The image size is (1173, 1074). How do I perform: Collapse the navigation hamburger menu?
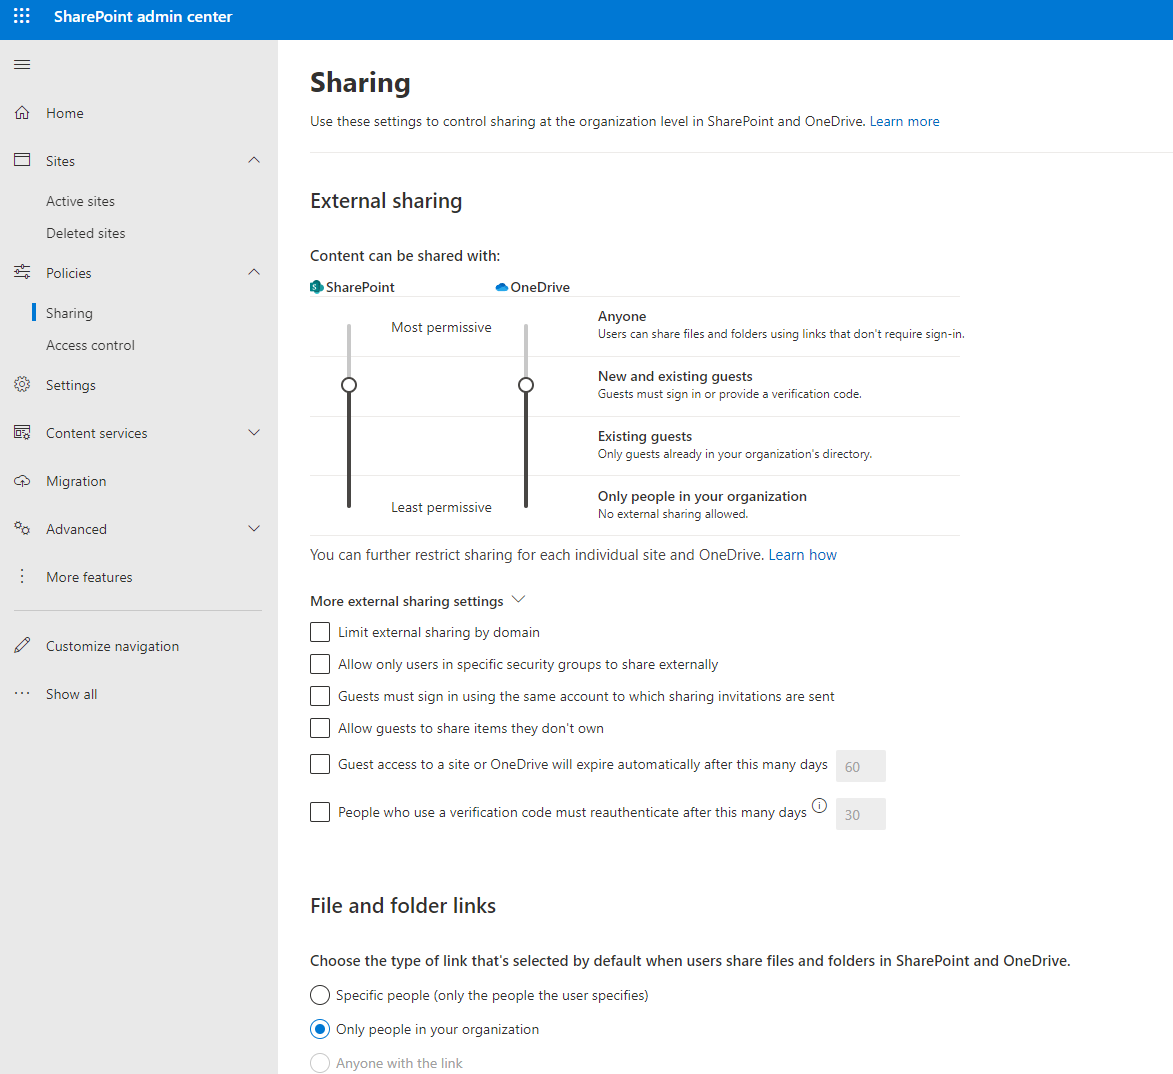(x=22, y=64)
